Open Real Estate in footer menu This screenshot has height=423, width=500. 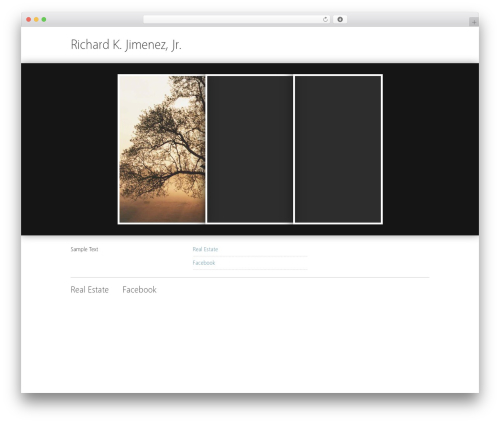90,290
